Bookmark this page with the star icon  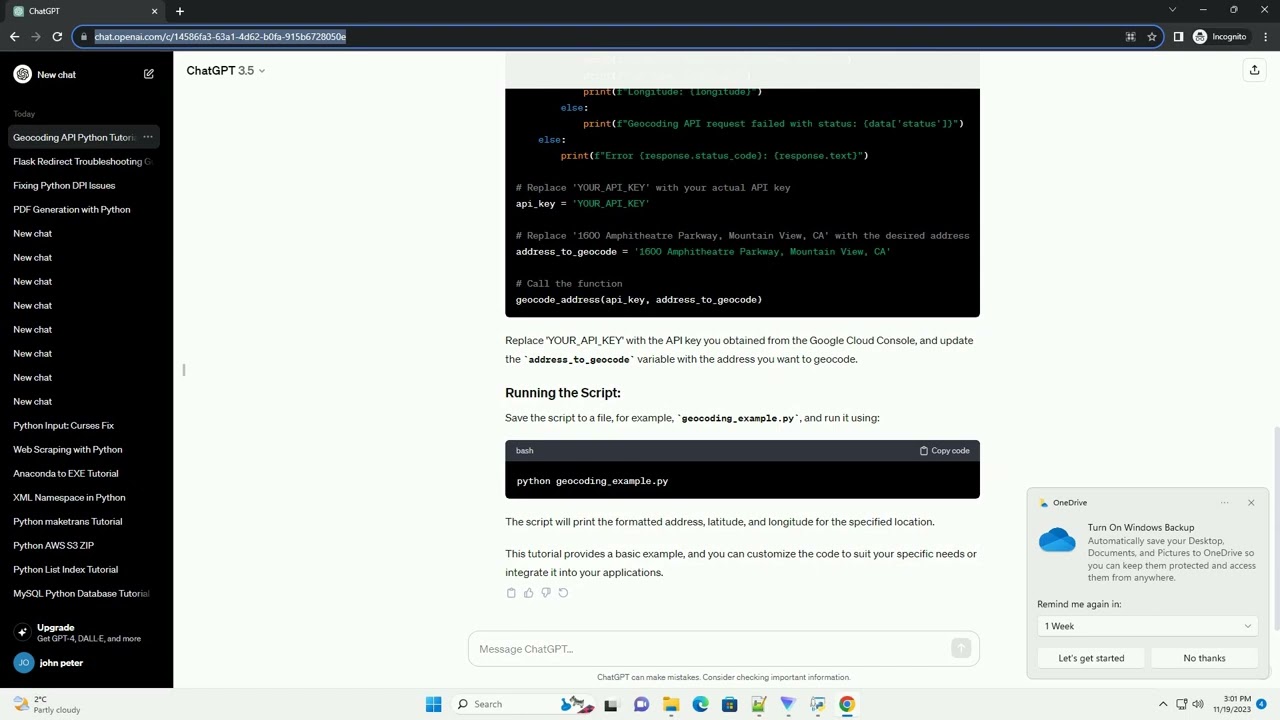1152,37
